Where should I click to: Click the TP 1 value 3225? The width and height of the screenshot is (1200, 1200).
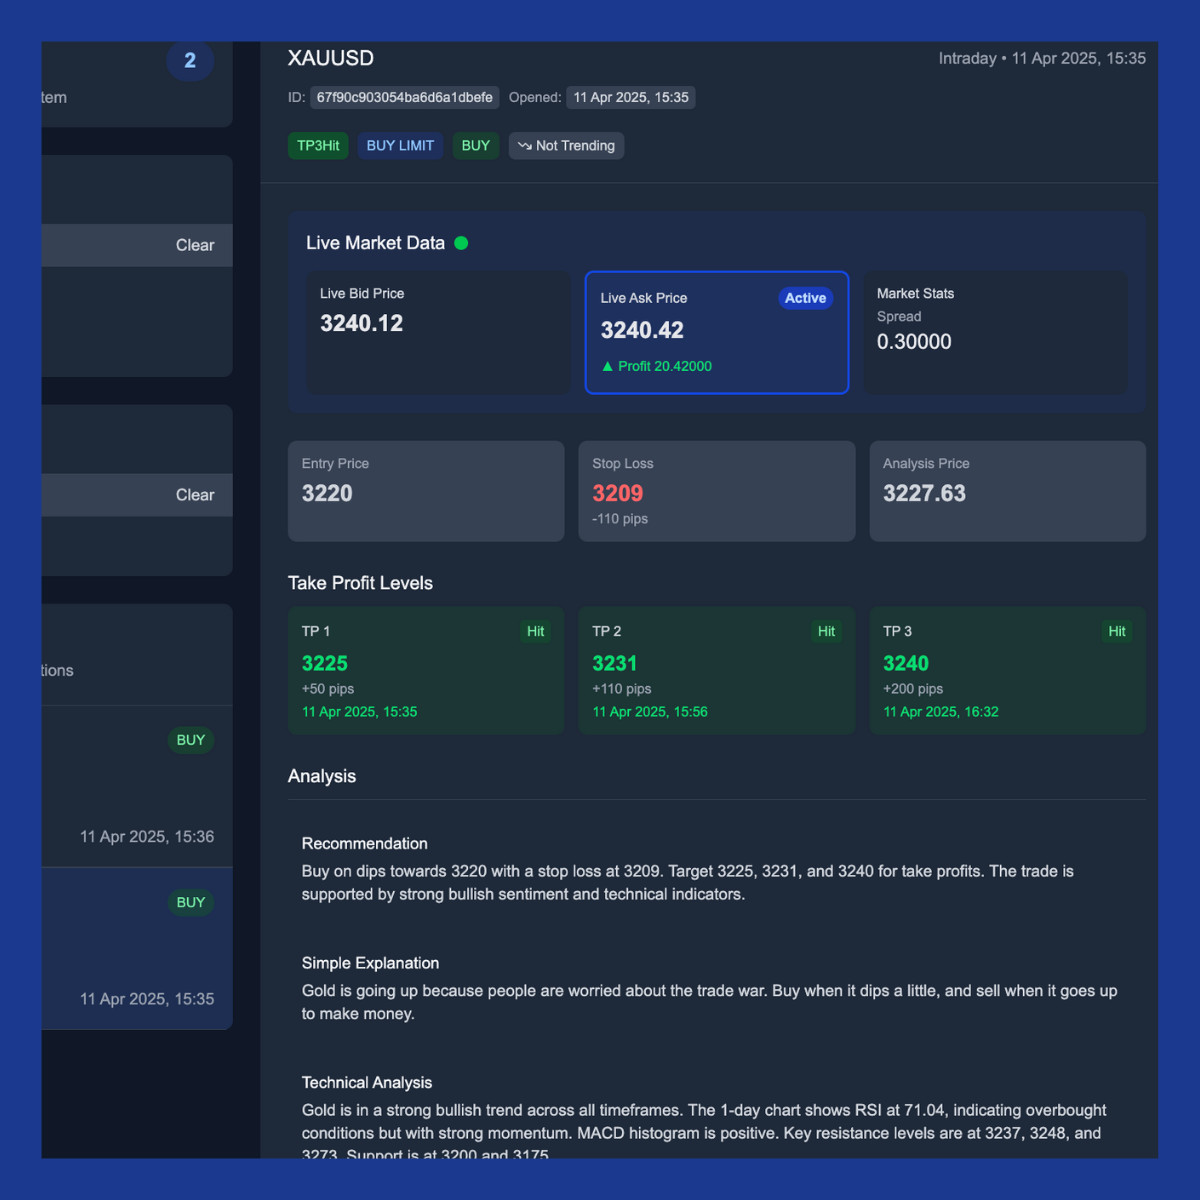click(x=325, y=663)
